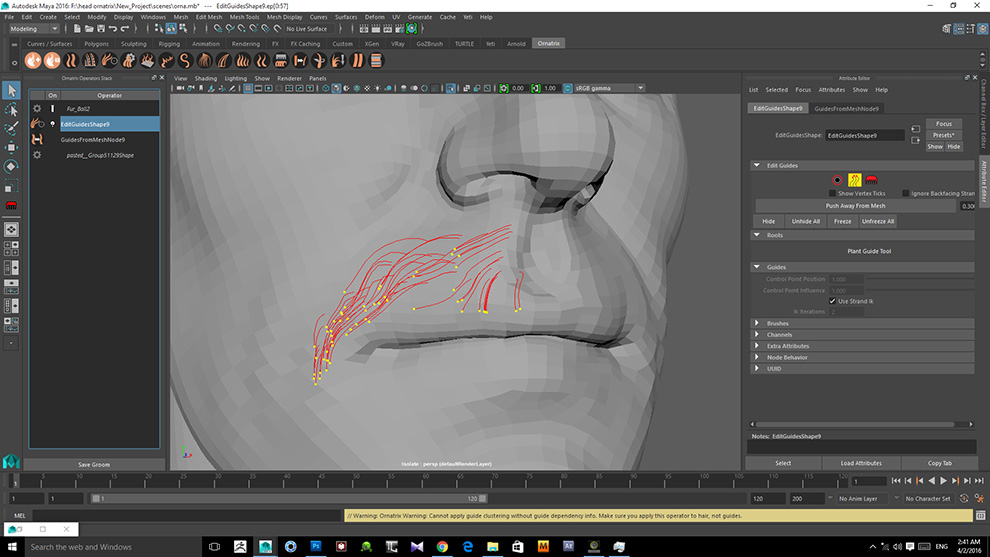Switch to the GuidesFromMeshNode9 tab

(847, 108)
